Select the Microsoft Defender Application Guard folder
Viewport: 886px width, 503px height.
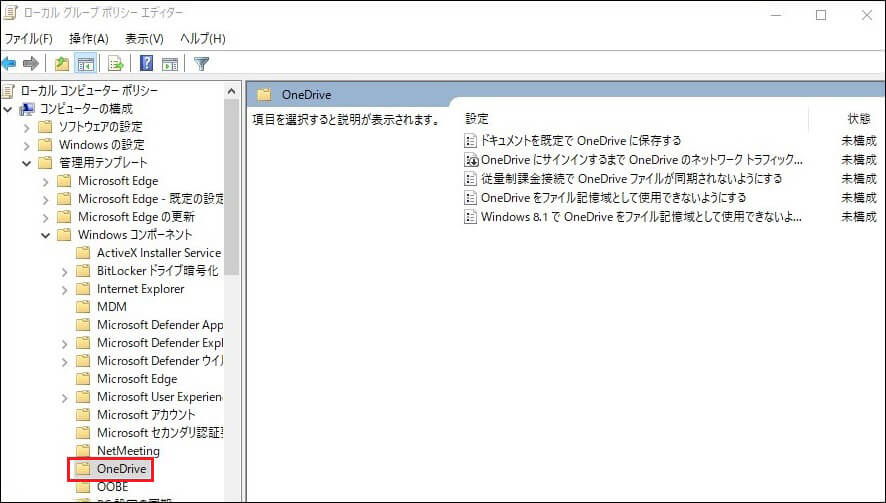click(x=160, y=324)
